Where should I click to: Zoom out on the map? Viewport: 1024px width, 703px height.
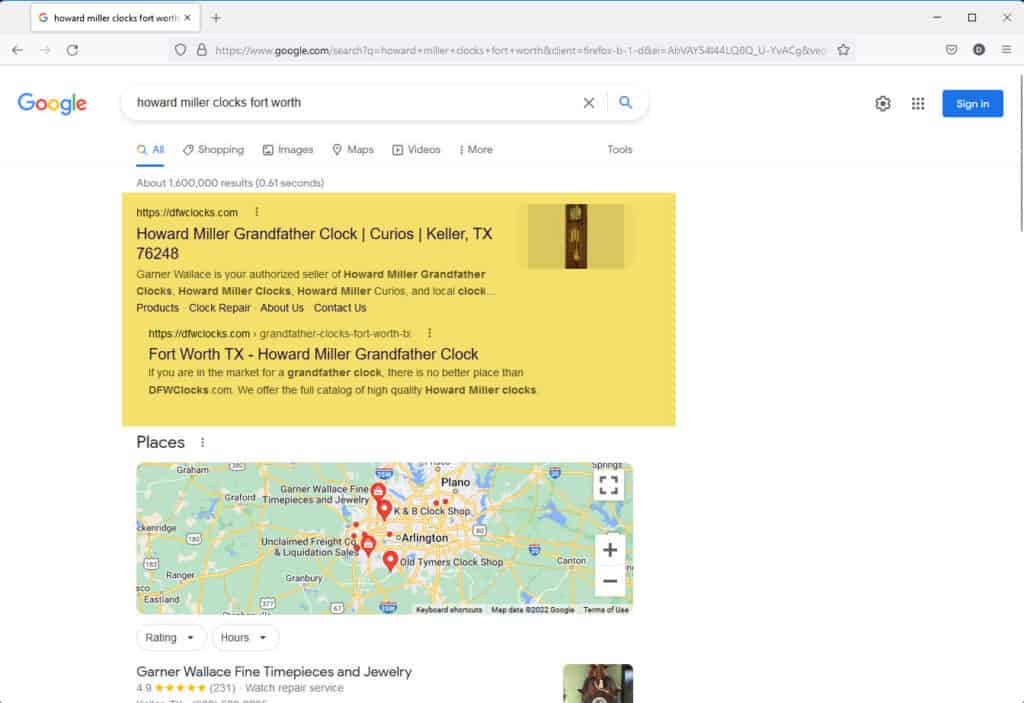coord(610,581)
